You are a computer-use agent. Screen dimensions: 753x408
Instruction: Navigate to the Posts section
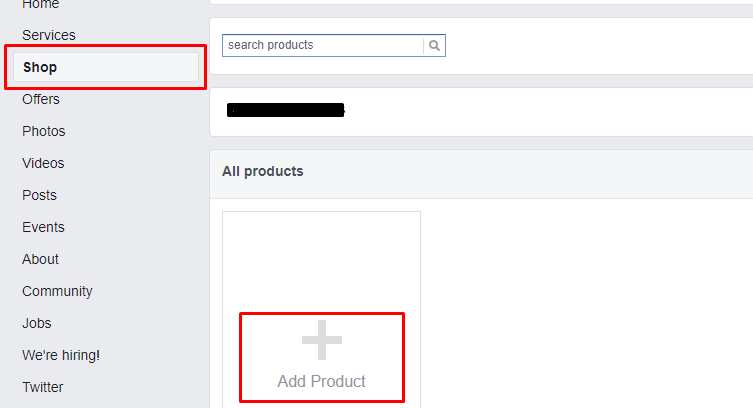(39, 195)
